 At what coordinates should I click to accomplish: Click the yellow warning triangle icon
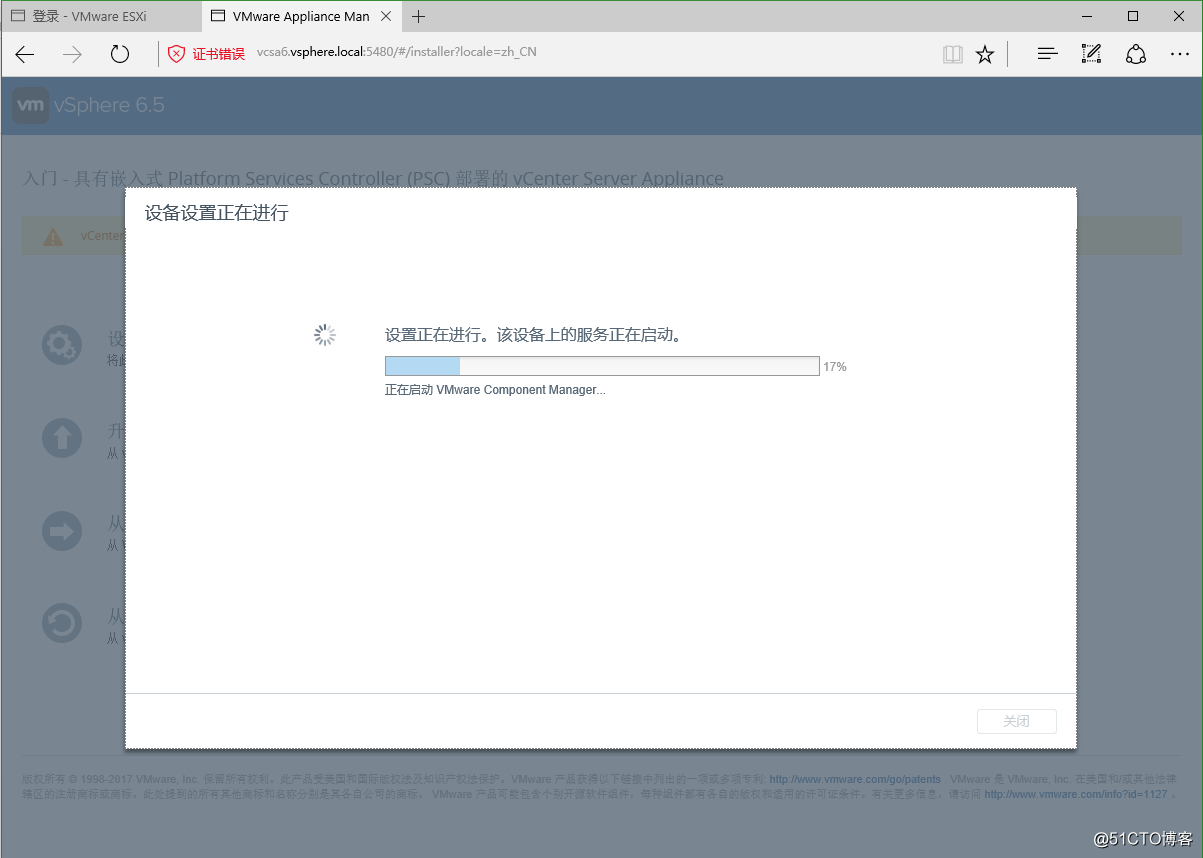pos(52,237)
